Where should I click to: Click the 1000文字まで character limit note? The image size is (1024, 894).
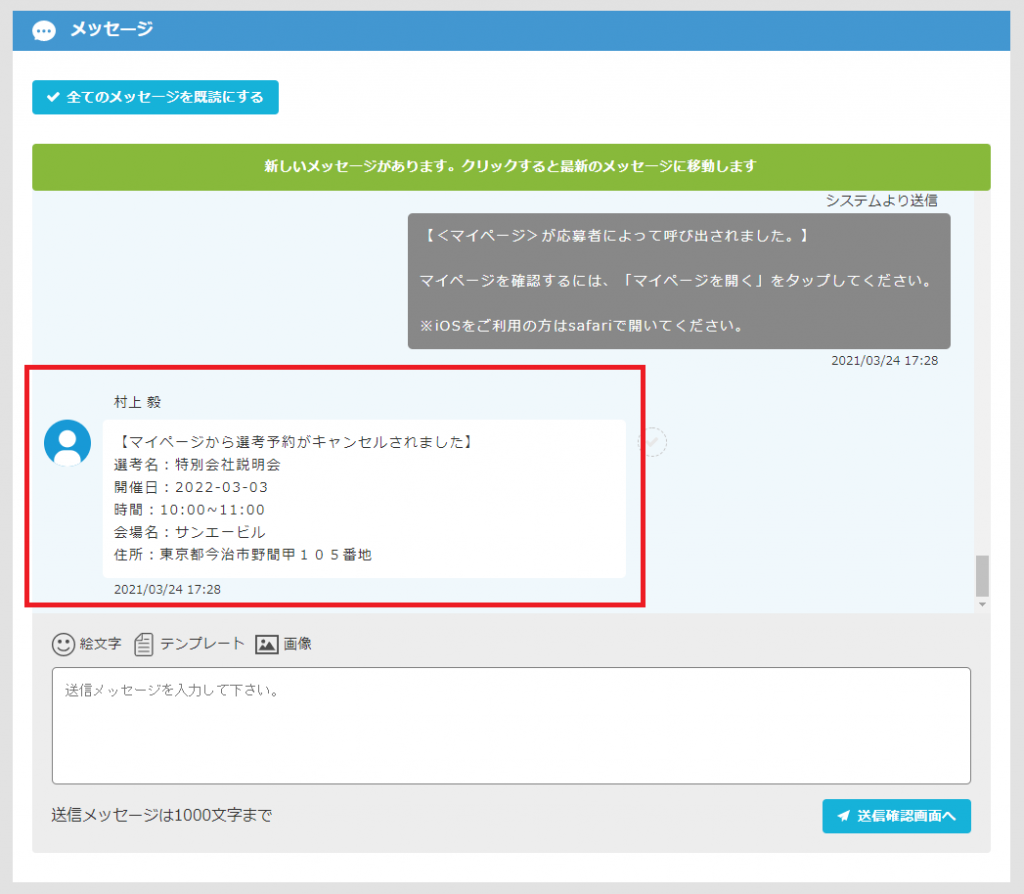click(162, 815)
